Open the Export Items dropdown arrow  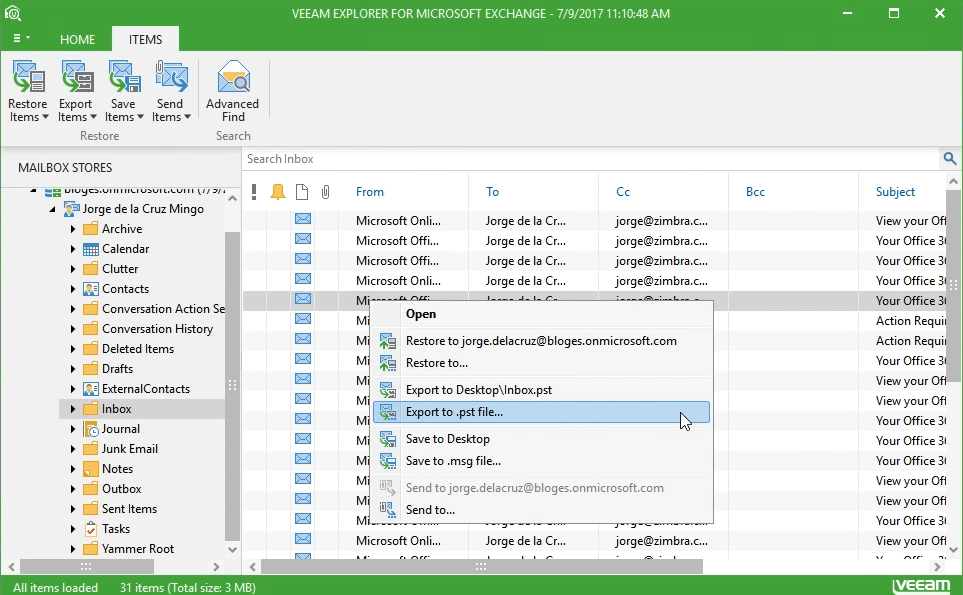pos(93,117)
